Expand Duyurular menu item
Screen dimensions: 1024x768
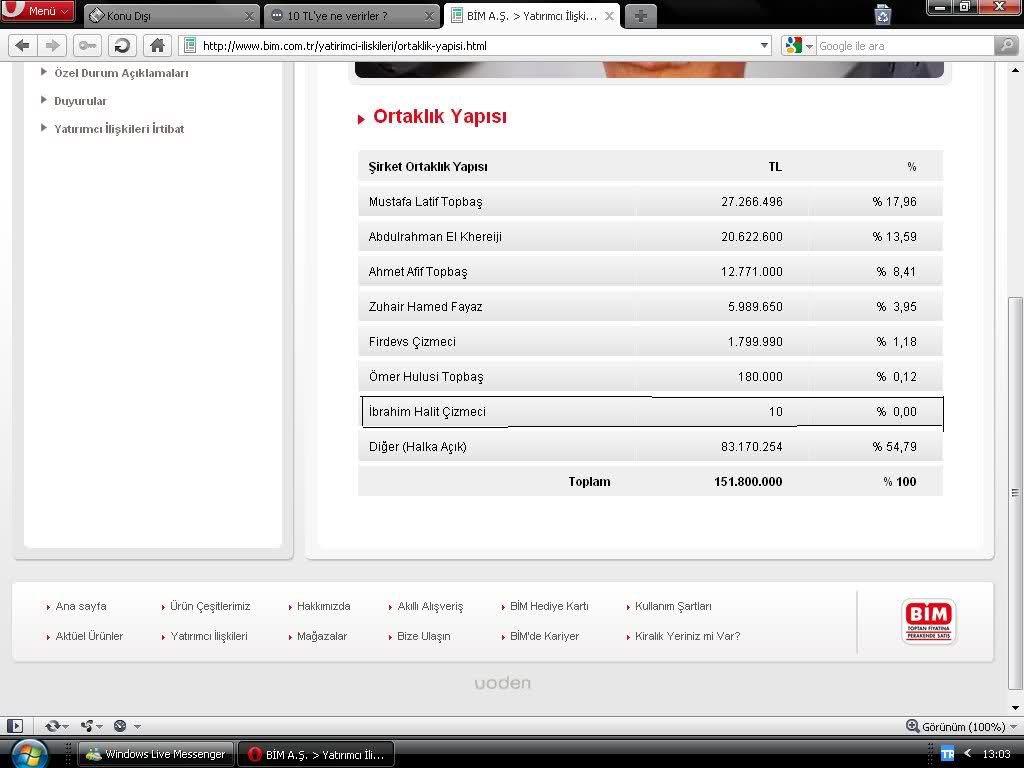click(80, 101)
